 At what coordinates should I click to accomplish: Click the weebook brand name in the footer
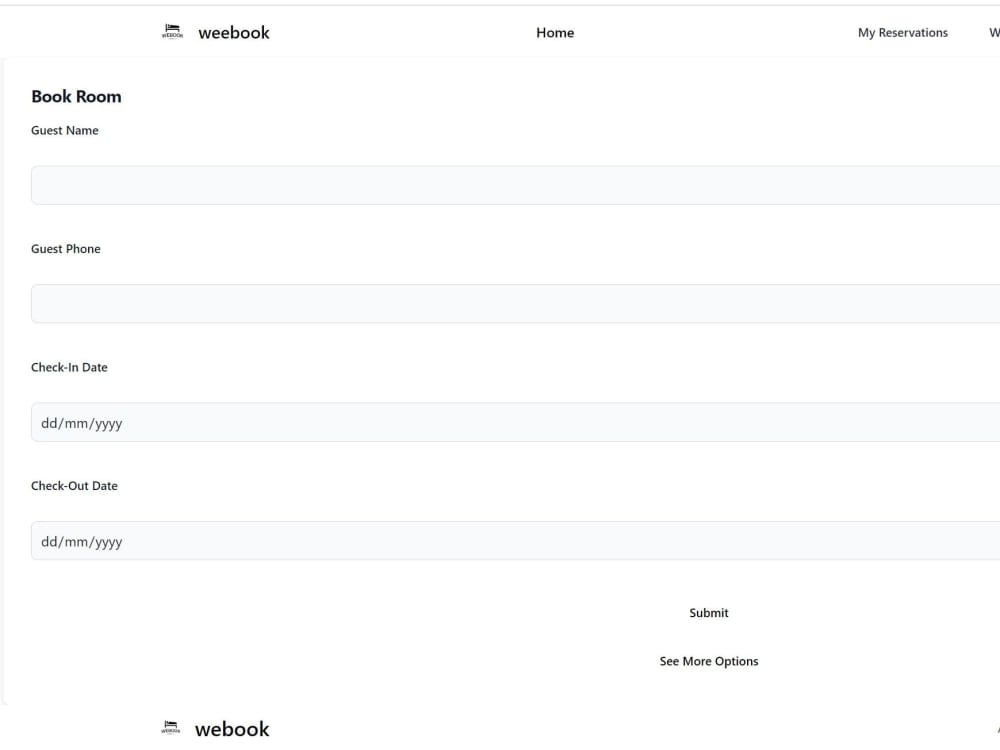231,729
